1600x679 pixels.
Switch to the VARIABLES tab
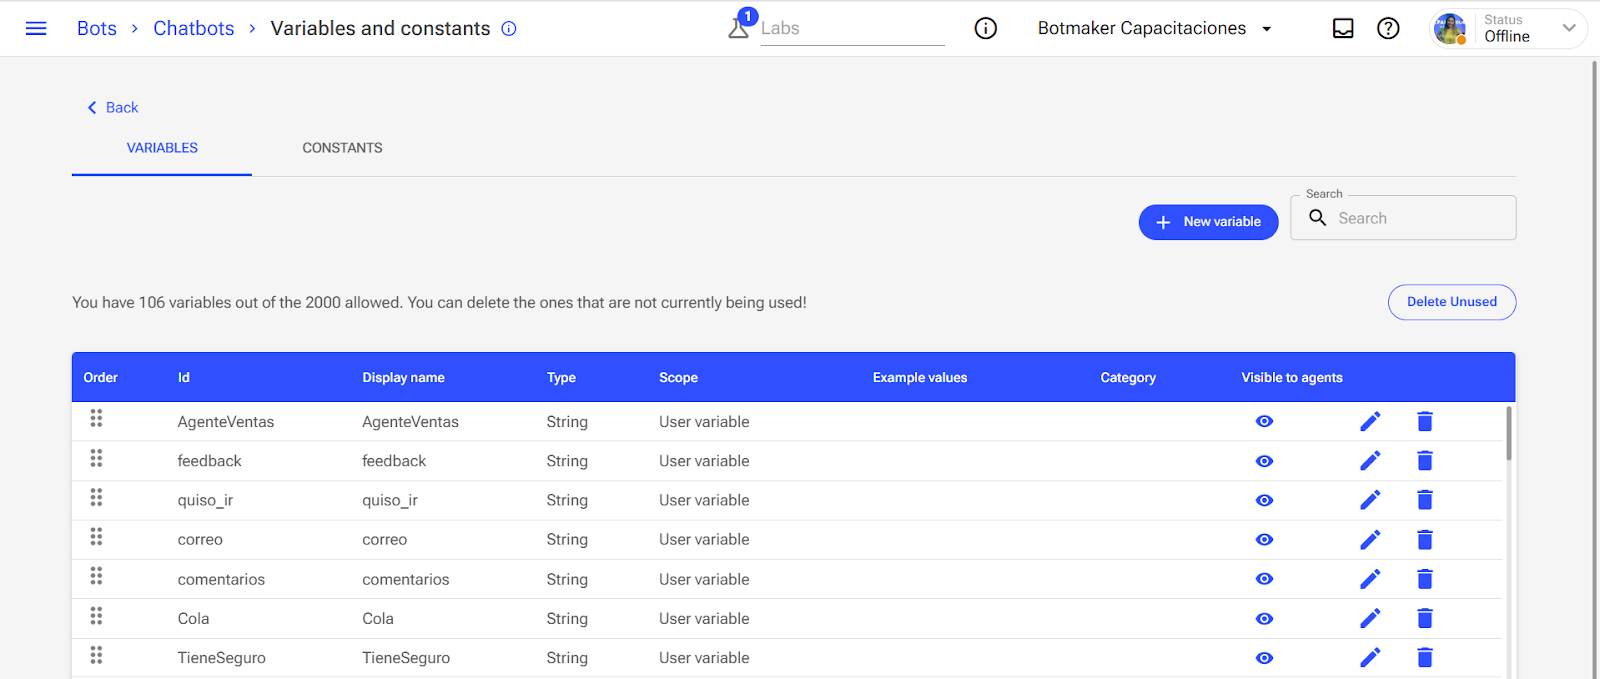tap(162, 148)
